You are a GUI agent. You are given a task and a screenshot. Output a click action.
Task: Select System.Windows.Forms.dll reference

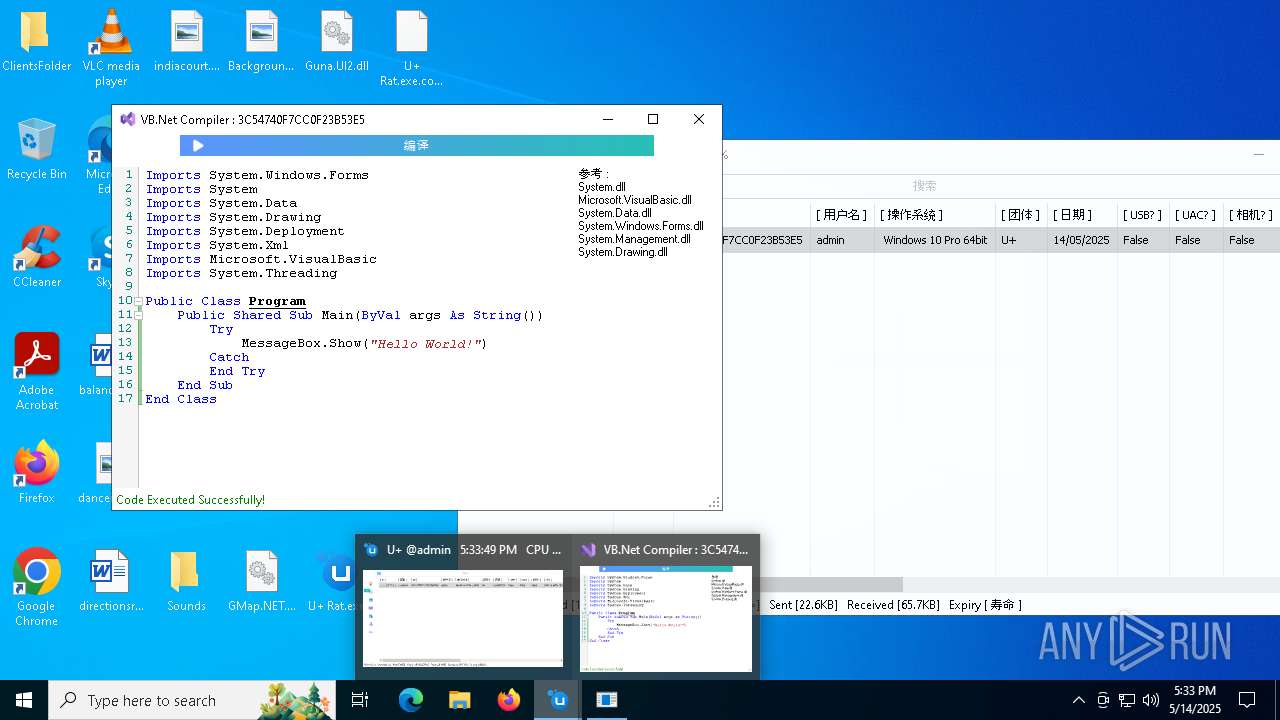click(640, 226)
